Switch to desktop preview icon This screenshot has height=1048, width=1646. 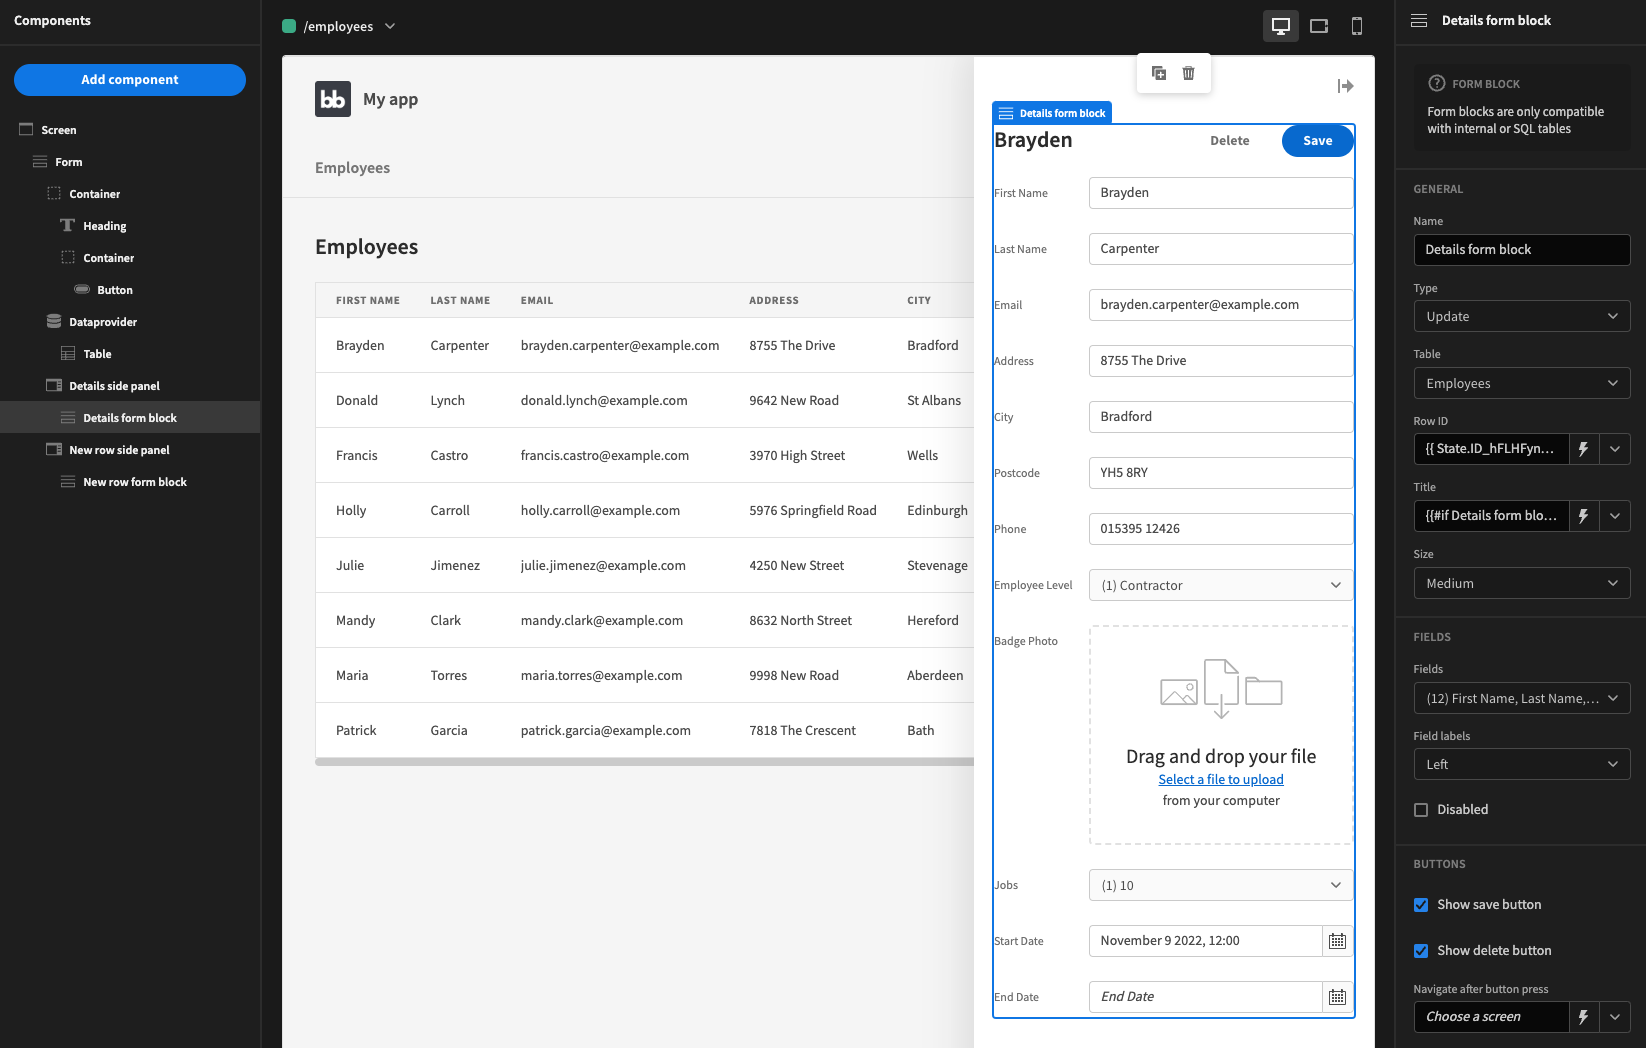click(x=1280, y=26)
